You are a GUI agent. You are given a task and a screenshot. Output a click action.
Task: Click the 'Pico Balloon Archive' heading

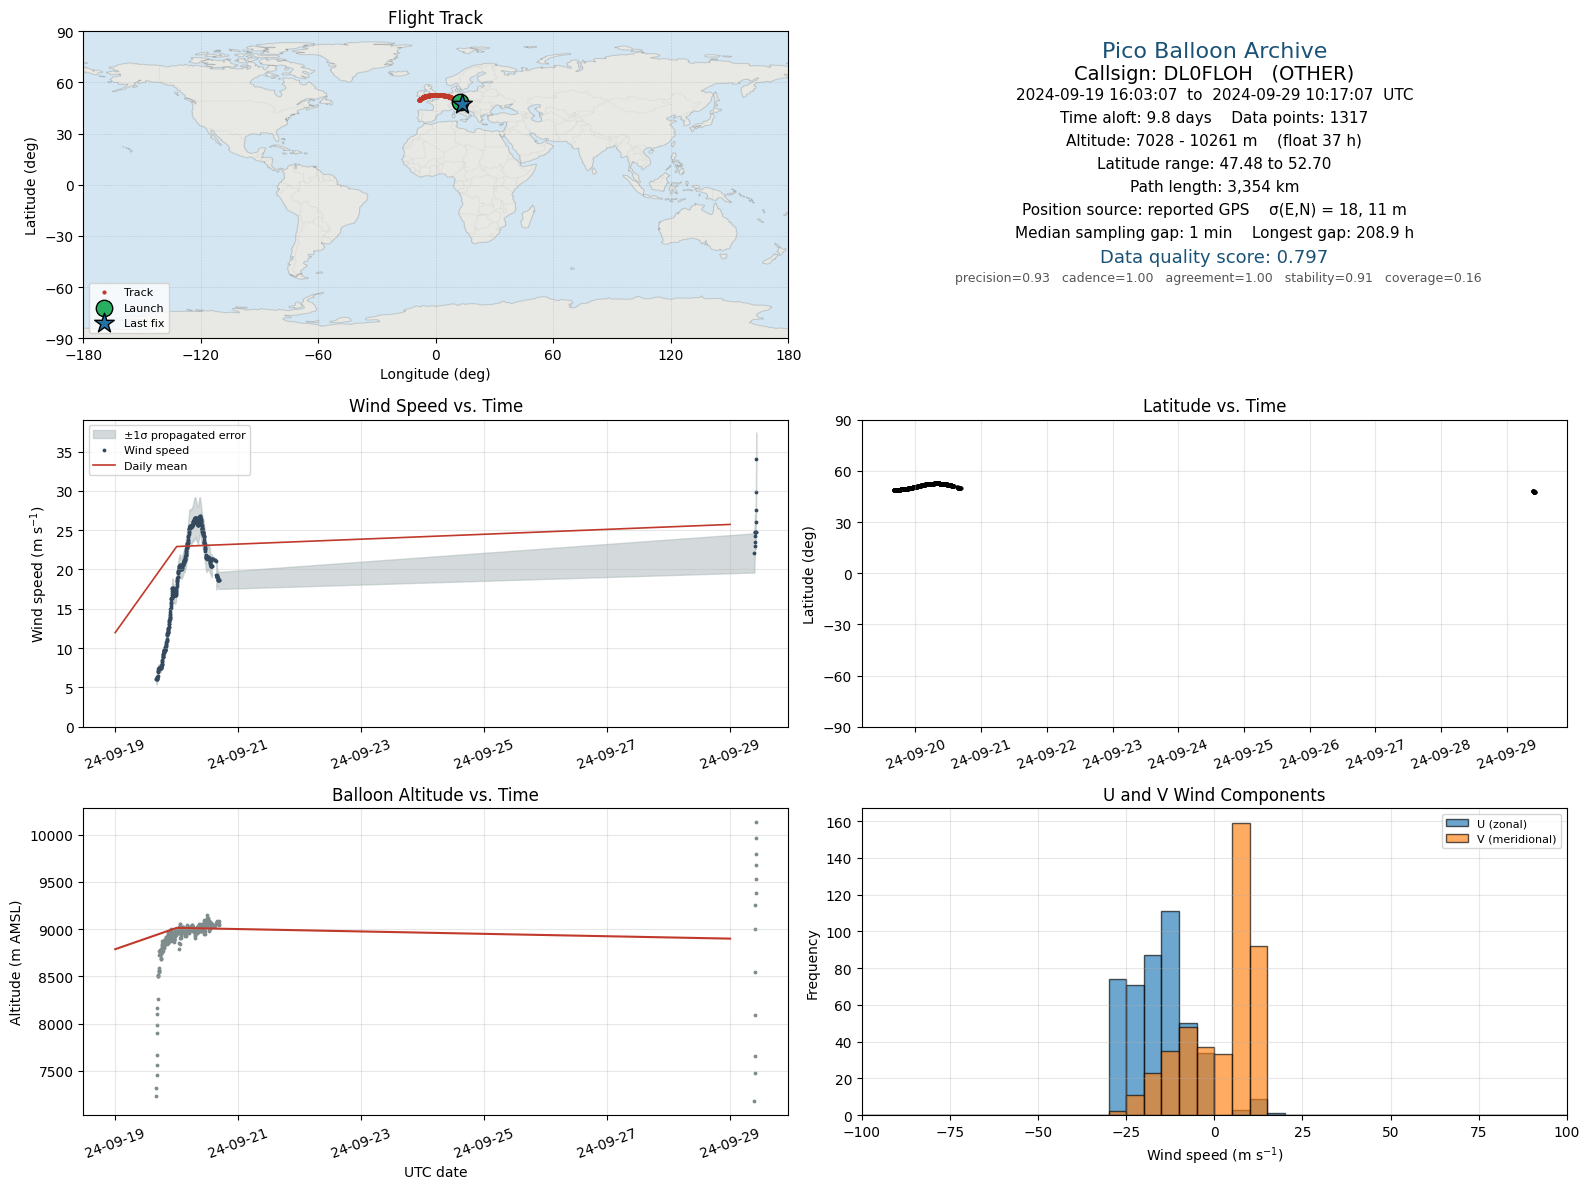point(1214,51)
